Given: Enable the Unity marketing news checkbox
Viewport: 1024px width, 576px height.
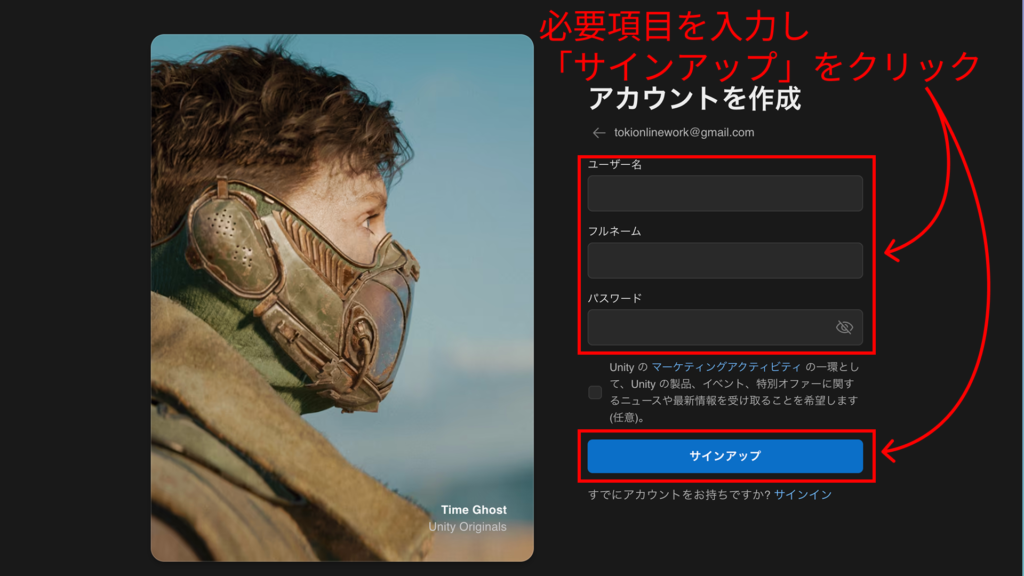Looking at the screenshot, I should [x=595, y=392].
